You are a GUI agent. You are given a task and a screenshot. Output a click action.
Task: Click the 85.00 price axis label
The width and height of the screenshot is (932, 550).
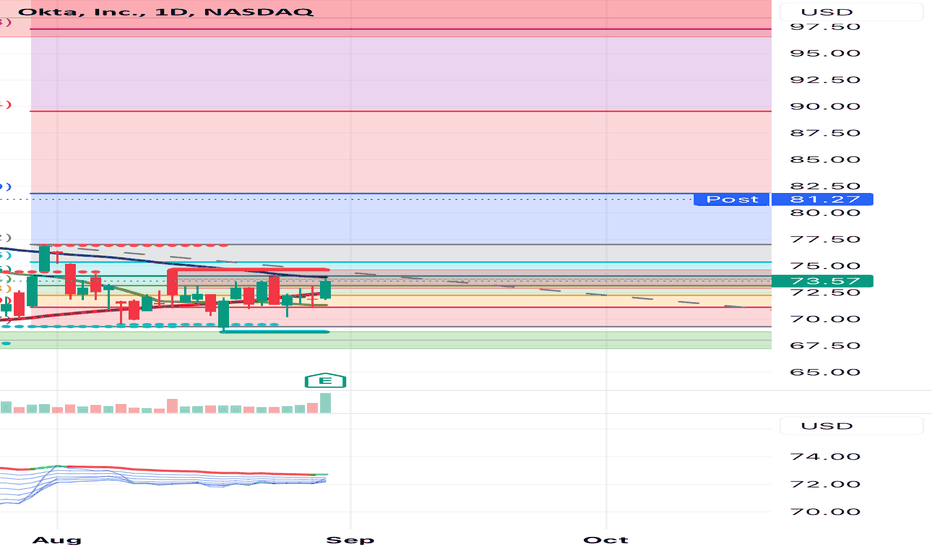tap(825, 159)
